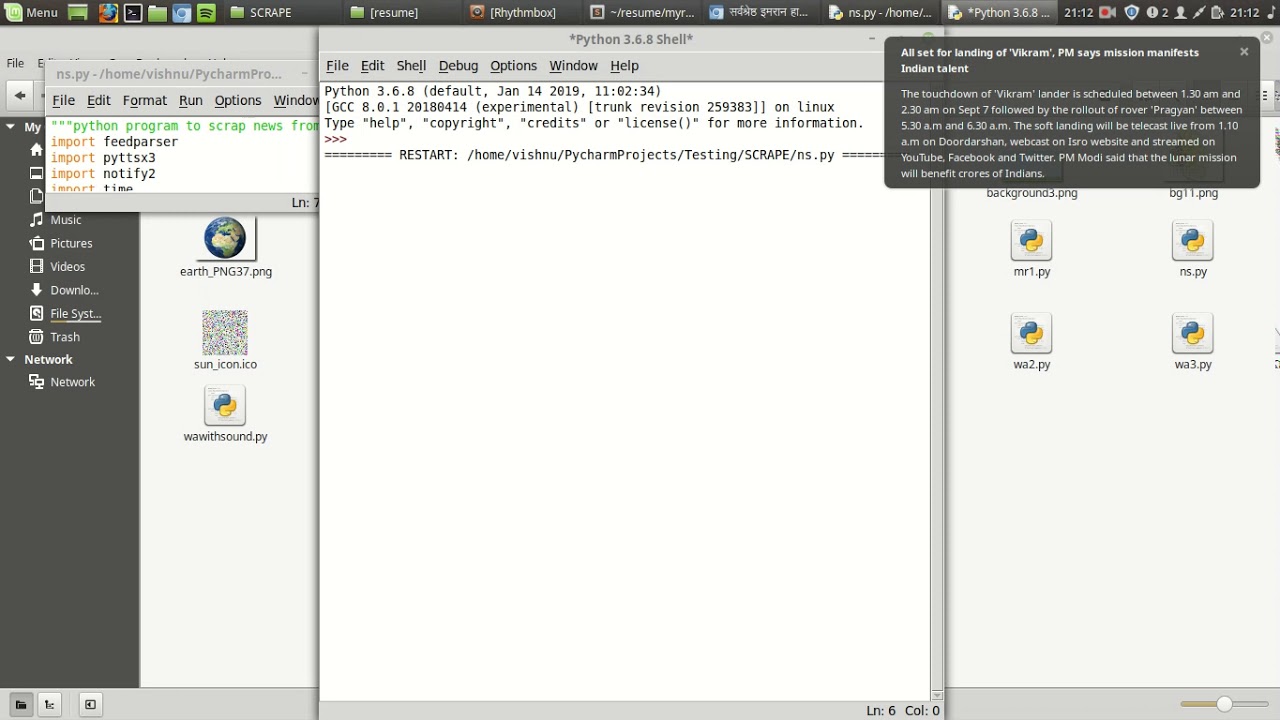
Task: Adjust the icon zoom slider handle
Action: coord(1224,704)
